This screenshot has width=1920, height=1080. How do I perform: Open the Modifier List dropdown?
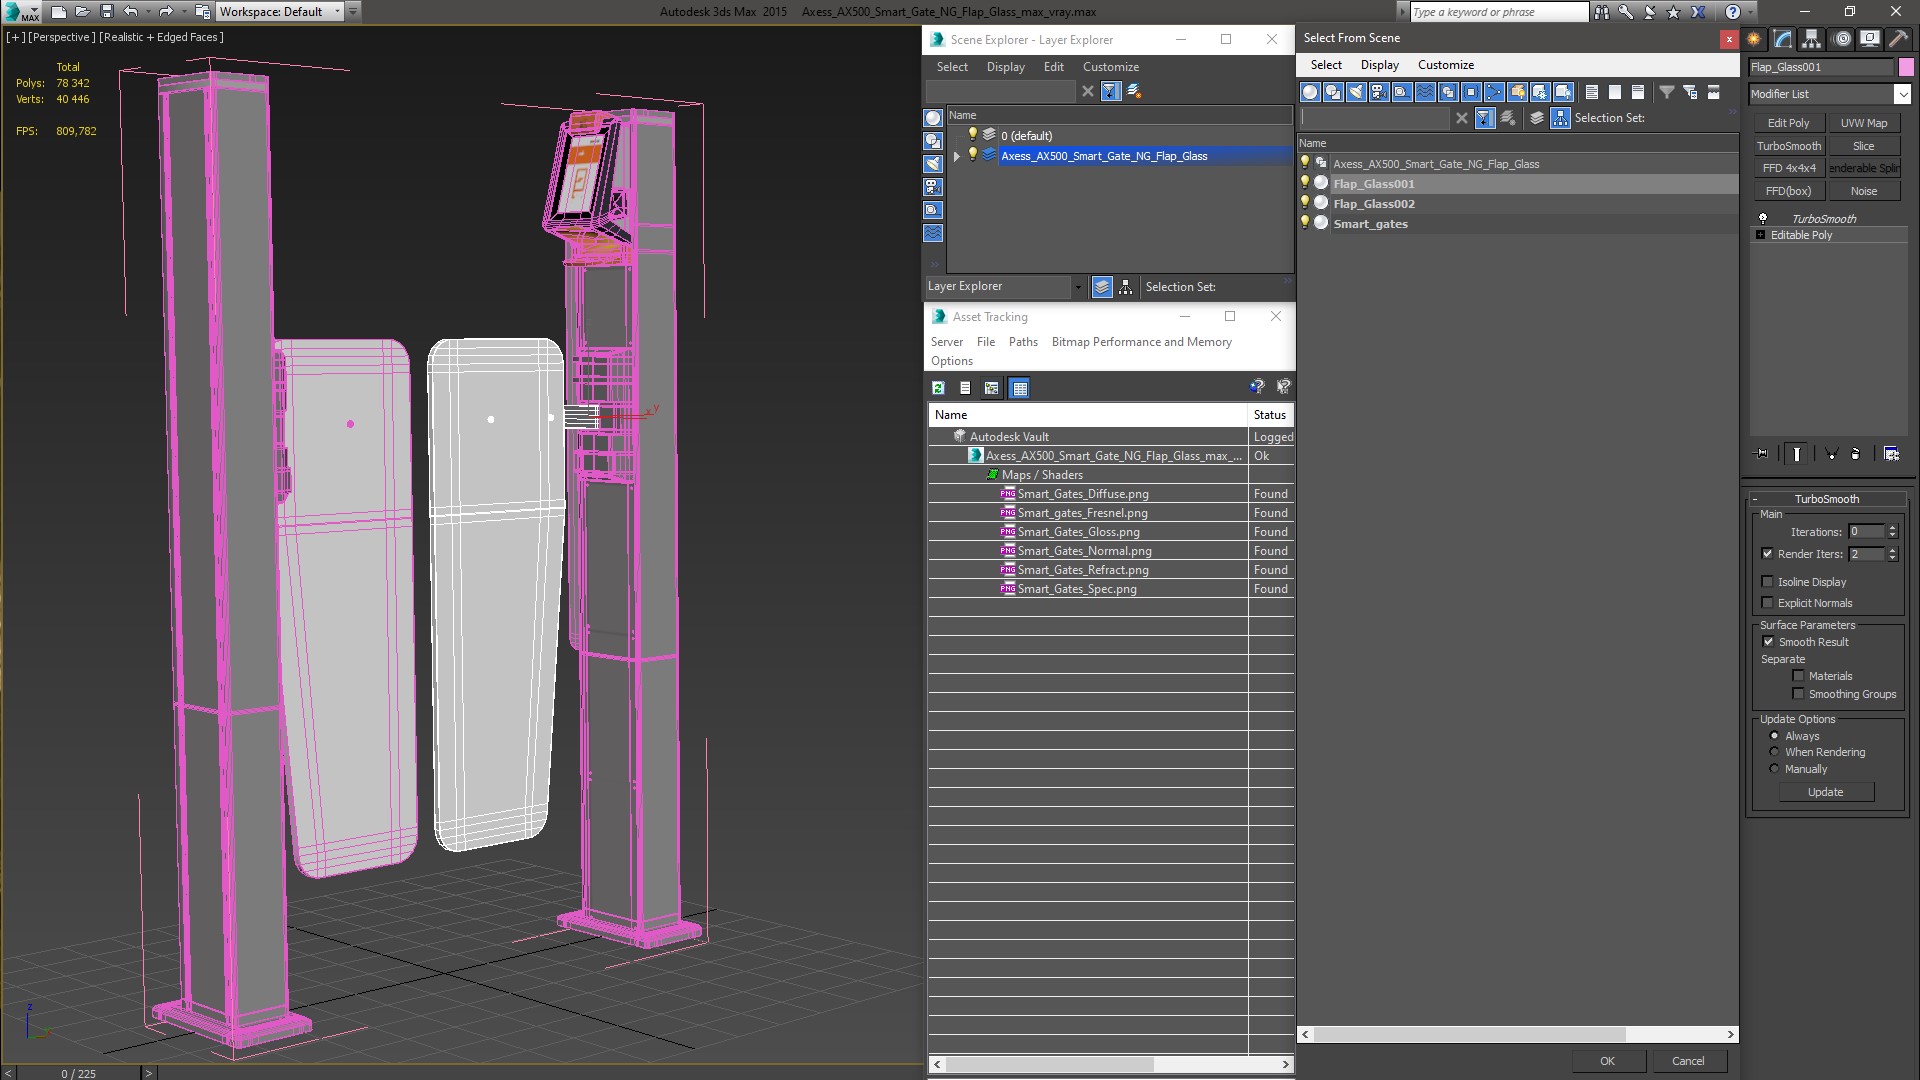1901,94
